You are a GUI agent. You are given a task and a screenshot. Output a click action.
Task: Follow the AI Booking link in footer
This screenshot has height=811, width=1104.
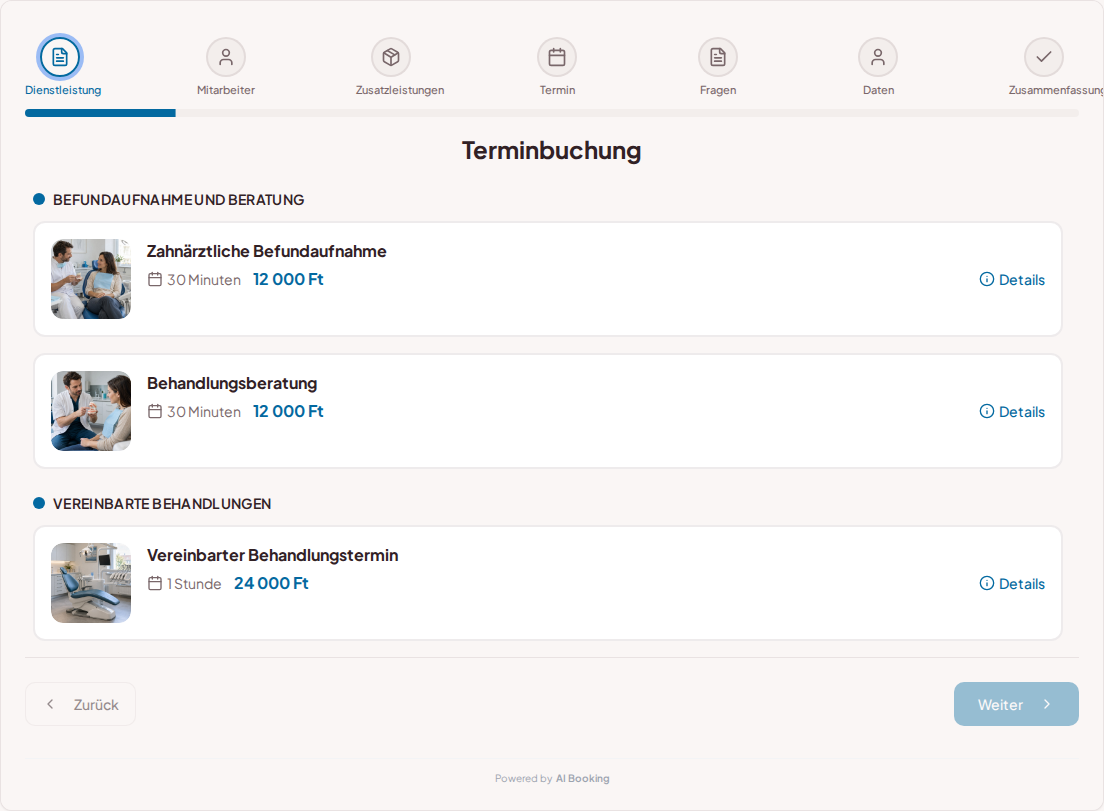point(582,779)
